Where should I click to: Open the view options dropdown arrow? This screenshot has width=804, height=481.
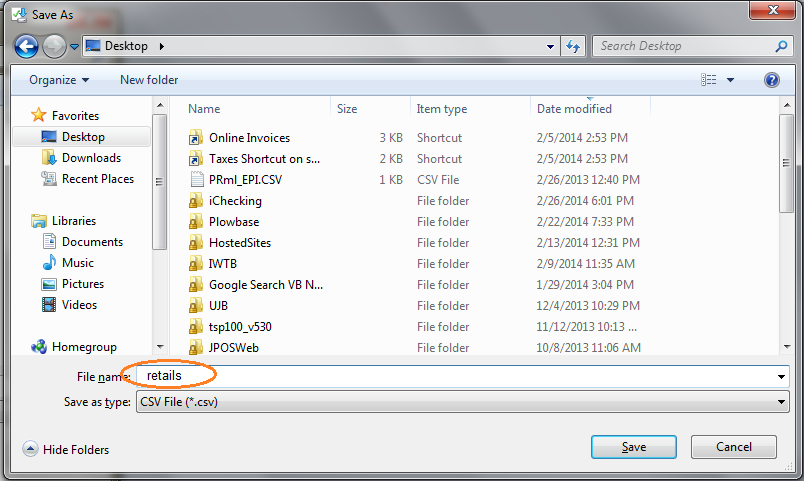731,80
